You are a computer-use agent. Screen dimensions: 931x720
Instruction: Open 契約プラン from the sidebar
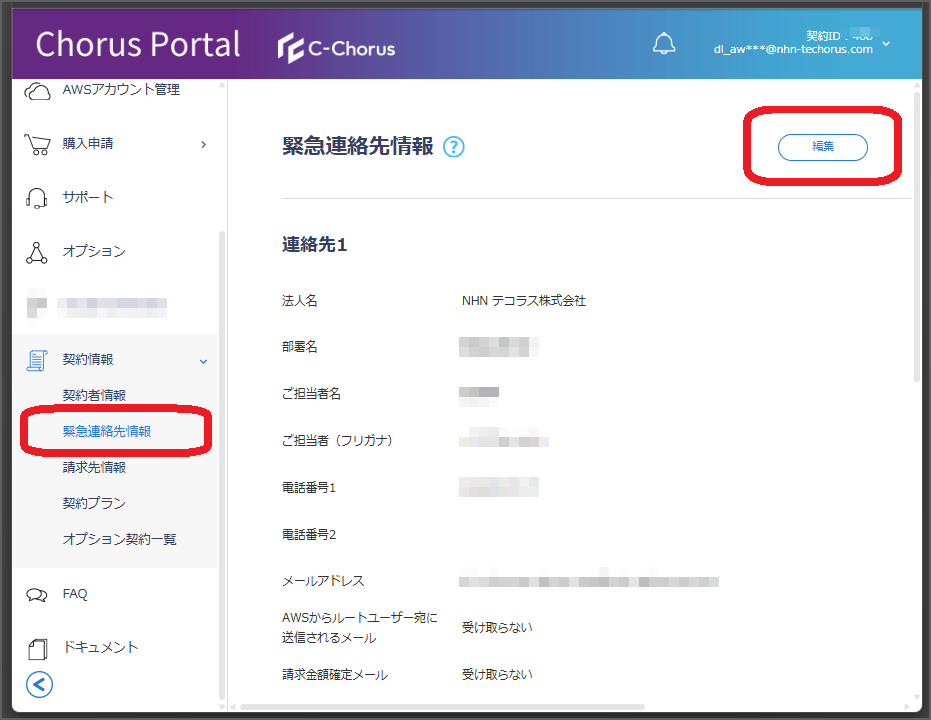click(x=94, y=503)
